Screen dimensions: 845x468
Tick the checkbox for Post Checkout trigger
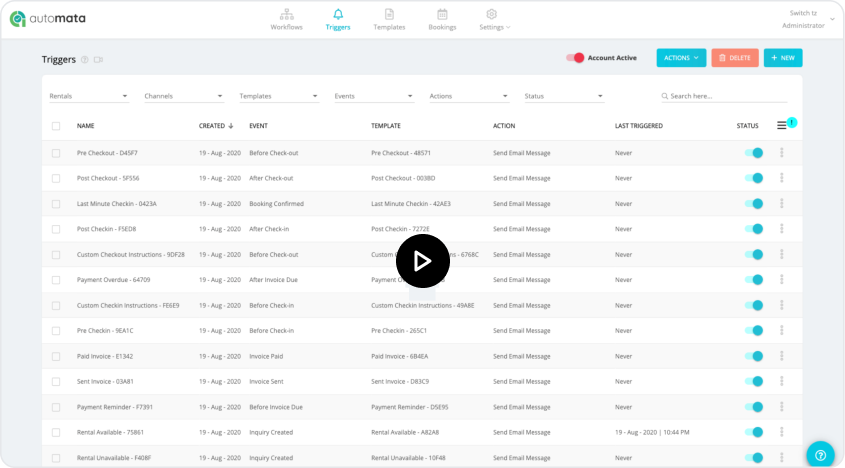point(56,178)
